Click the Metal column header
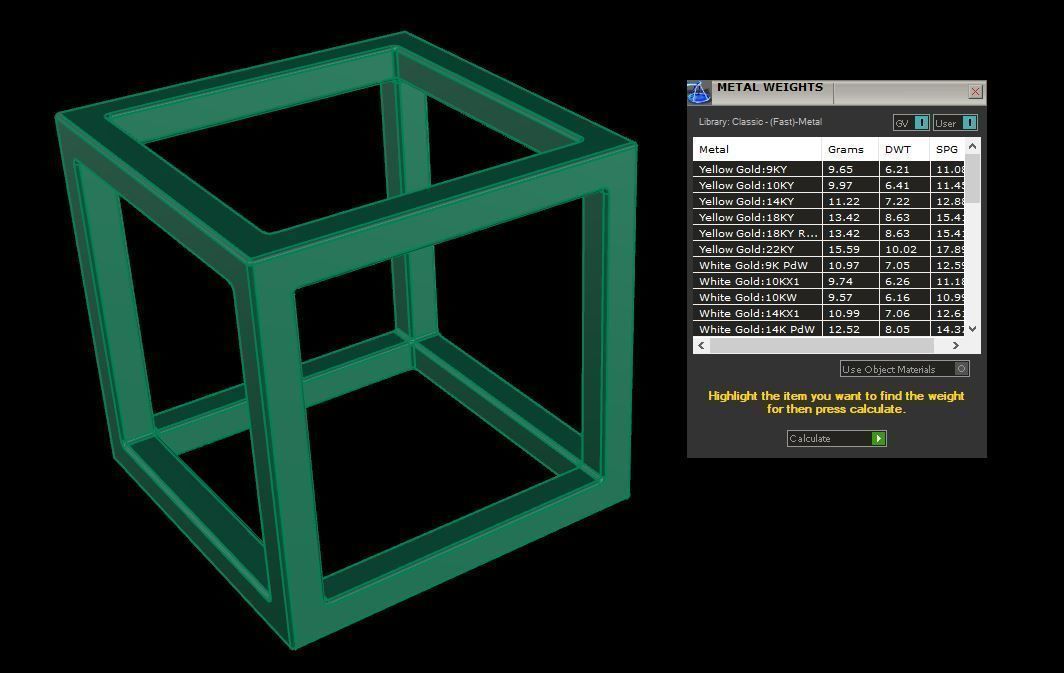The width and height of the screenshot is (1064, 673). click(757, 149)
